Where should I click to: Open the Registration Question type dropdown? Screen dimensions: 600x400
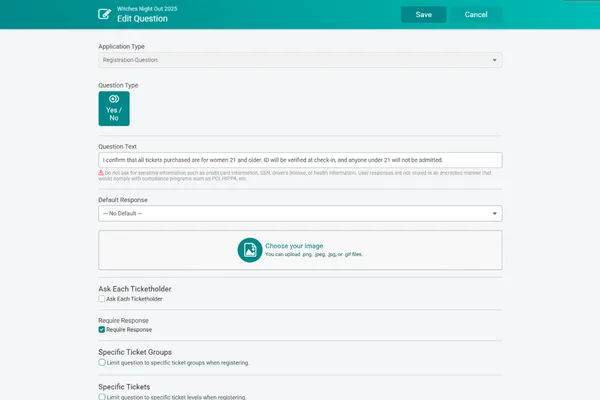tap(299, 60)
